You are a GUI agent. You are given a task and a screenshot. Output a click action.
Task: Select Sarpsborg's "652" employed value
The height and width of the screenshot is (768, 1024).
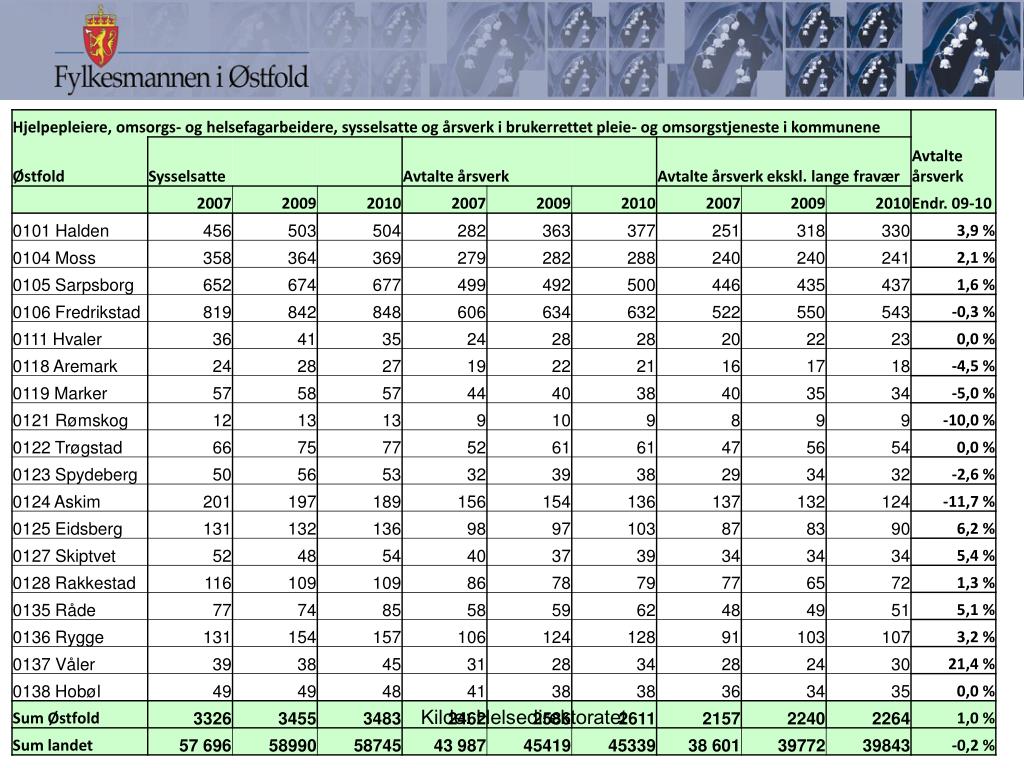217,285
